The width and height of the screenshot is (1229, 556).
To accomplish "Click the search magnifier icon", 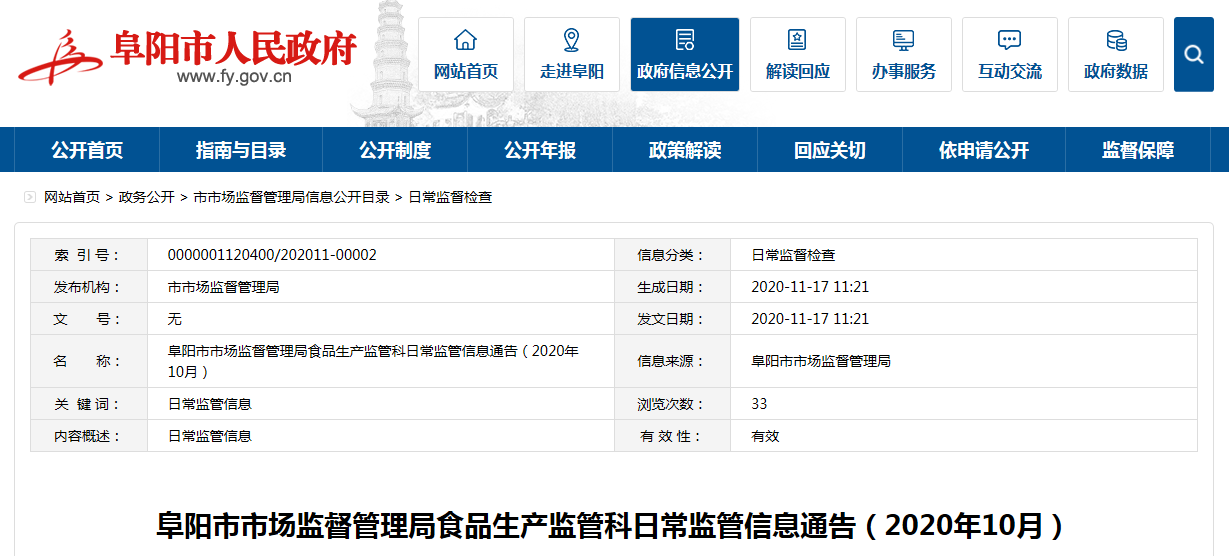I will [1193, 54].
